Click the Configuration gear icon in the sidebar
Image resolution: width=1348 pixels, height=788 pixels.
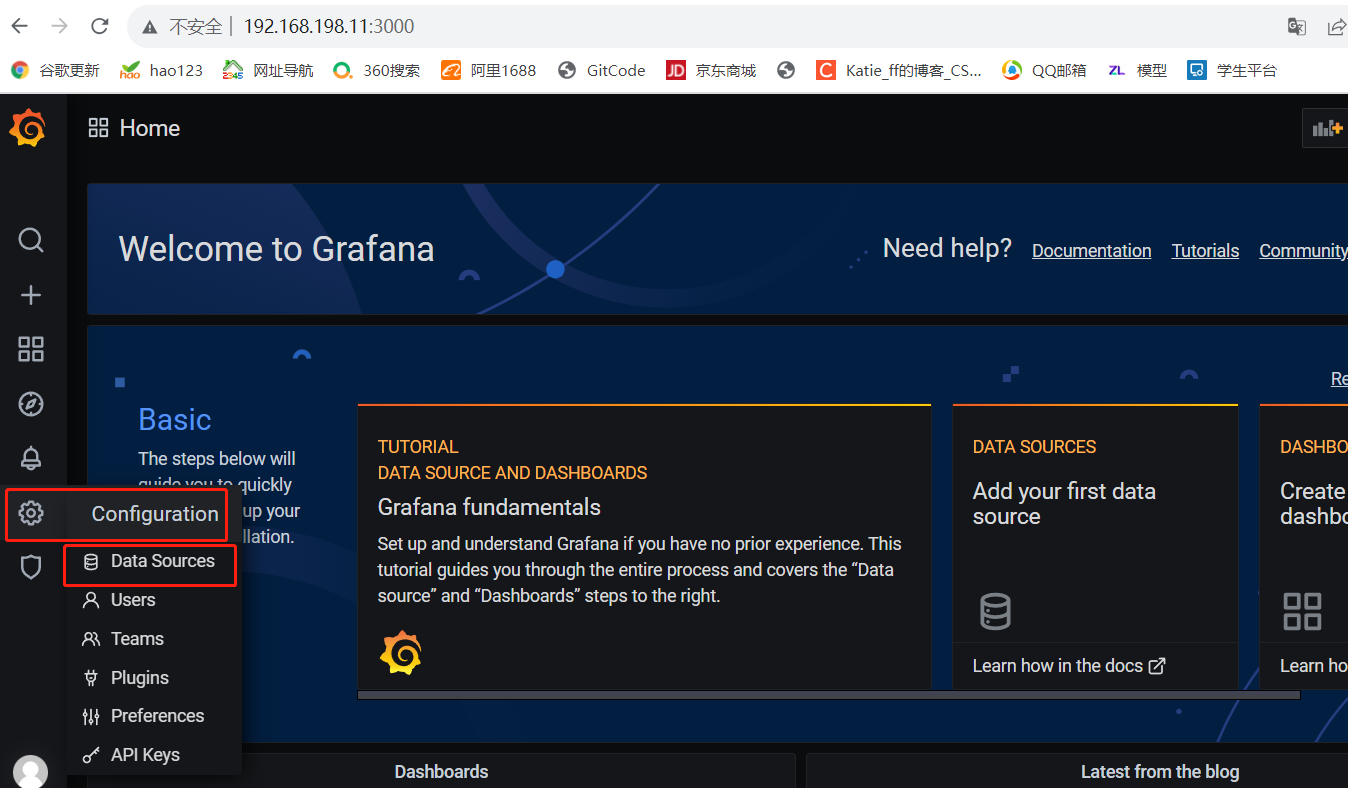(x=31, y=514)
